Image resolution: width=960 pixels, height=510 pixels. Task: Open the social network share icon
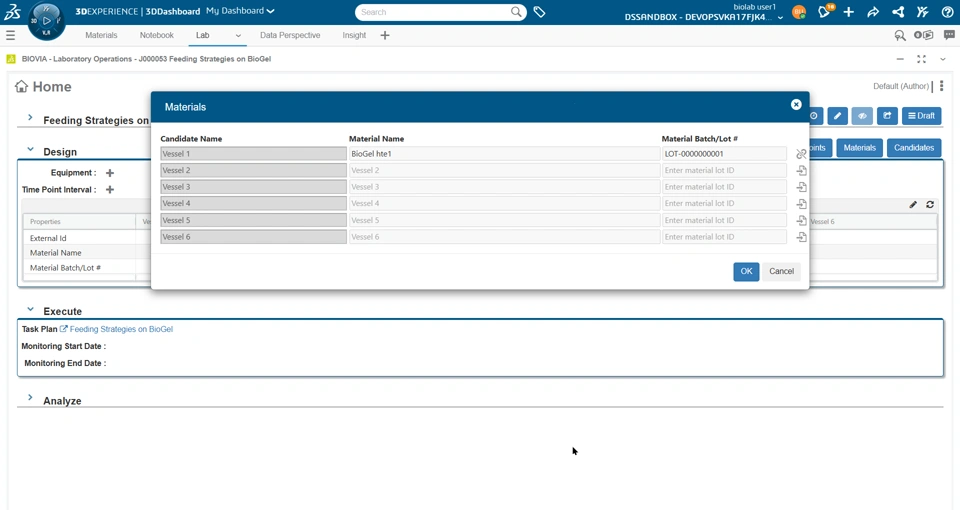pyautogui.click(x=898, y=12)
